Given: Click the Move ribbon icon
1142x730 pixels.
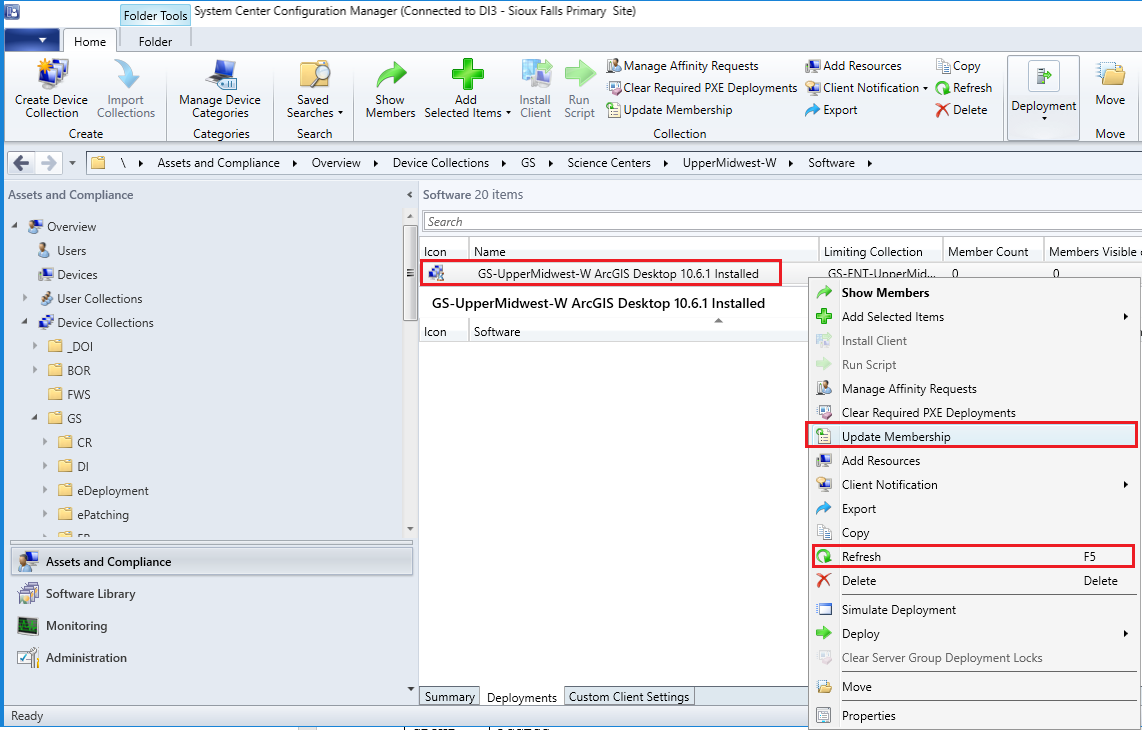Looking at the screenshot, I should [x=1110, y=85].
